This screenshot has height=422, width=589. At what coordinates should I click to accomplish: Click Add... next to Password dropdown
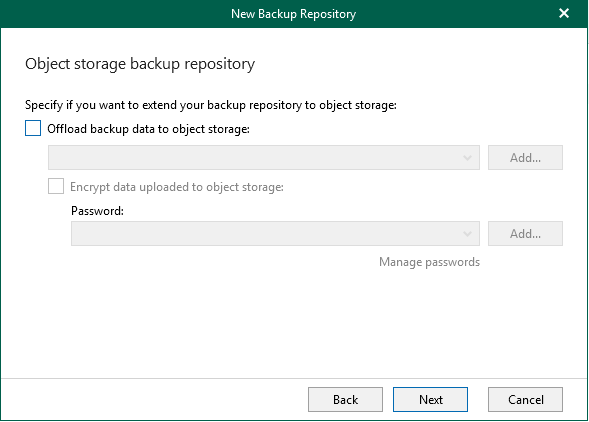(525, 233)
